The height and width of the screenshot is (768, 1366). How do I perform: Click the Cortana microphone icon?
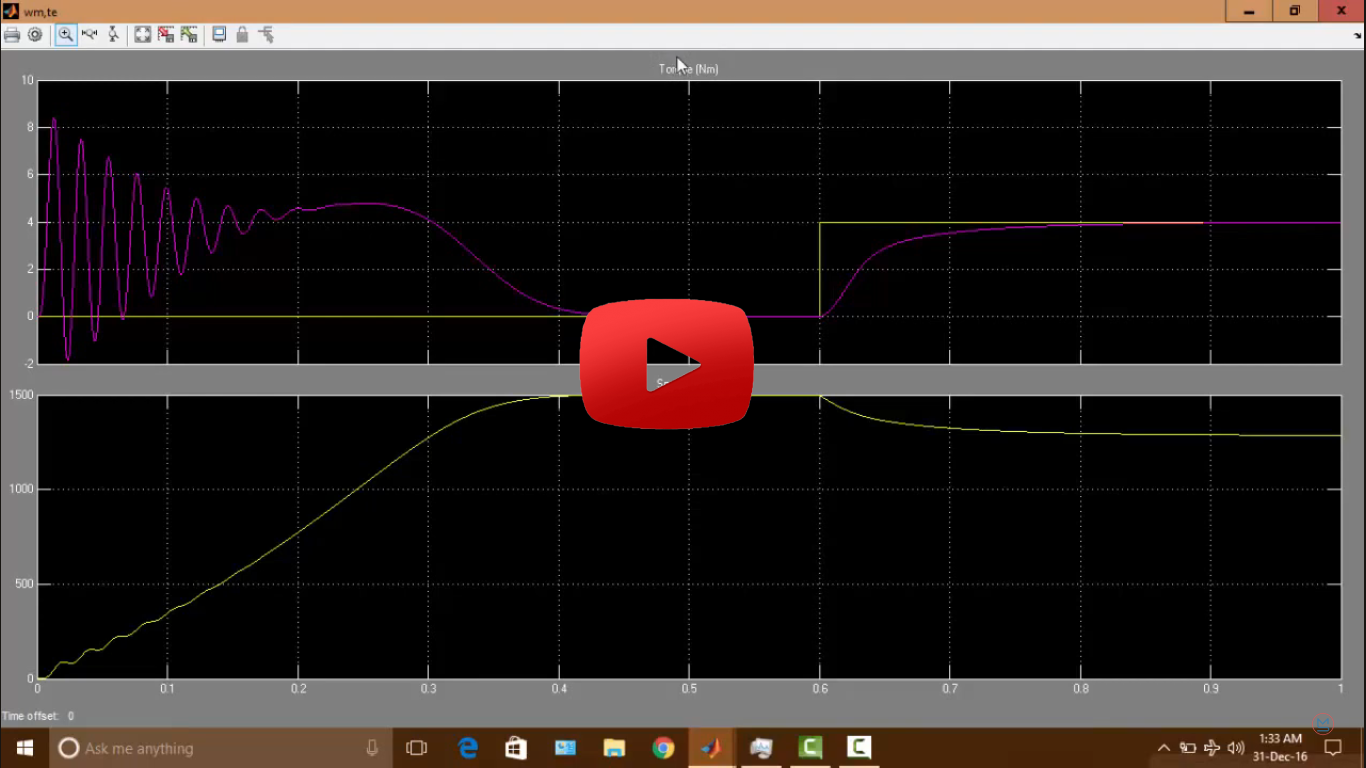tap(372, 748)
